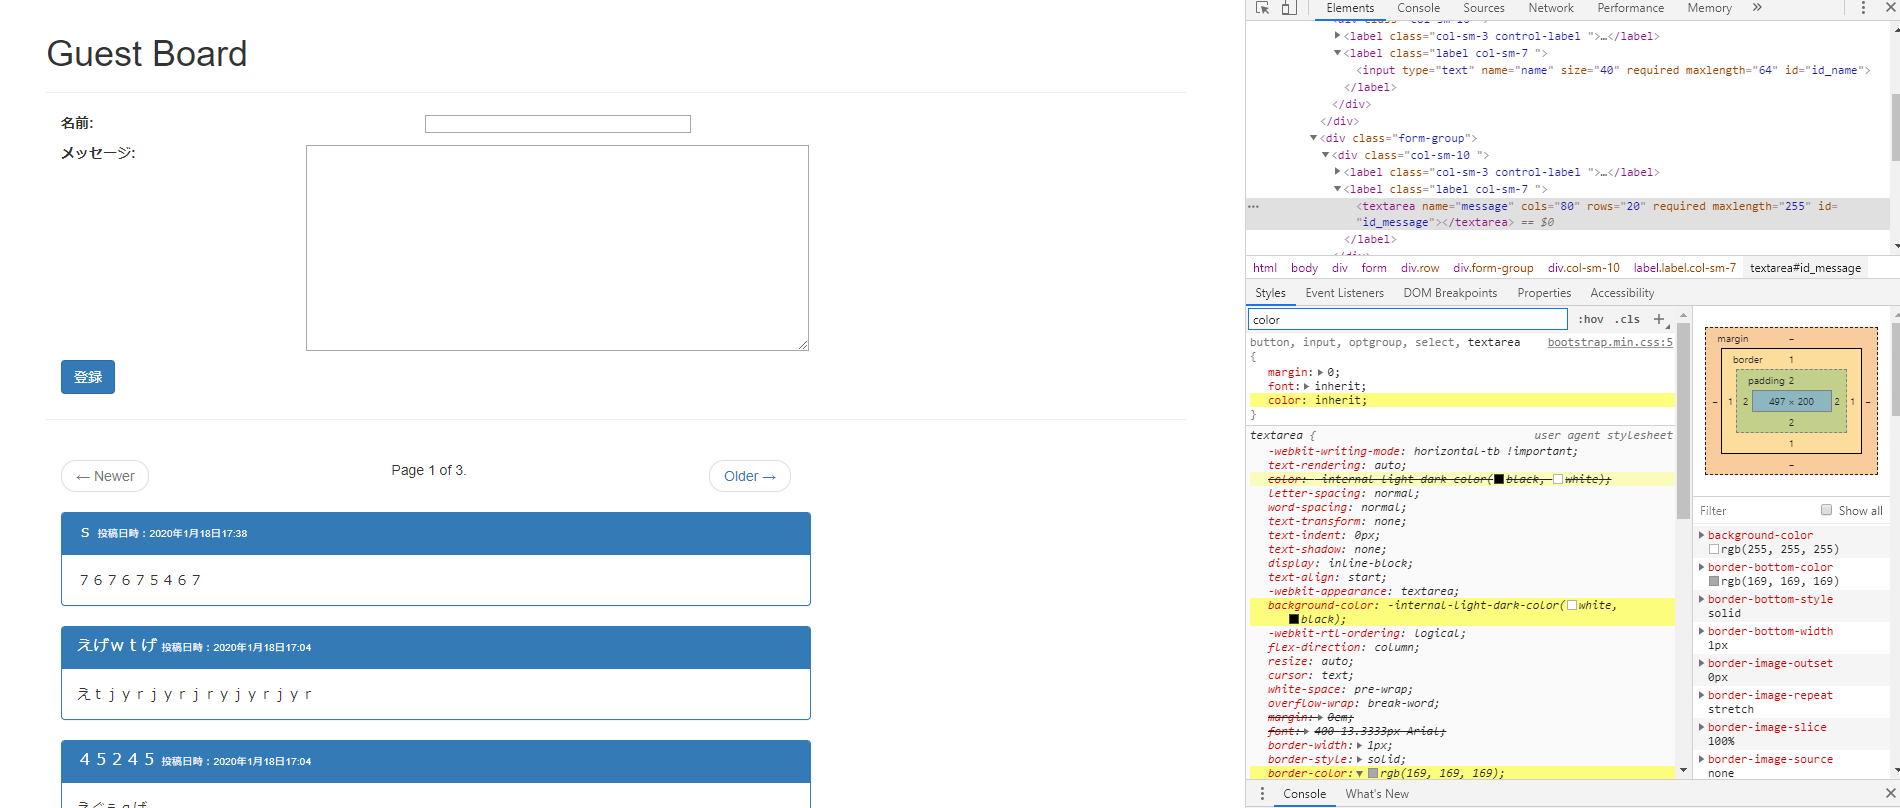Toggle the :hov element state panel
This screenshot has height=808, width=1900.
[x=1591, y=319]
